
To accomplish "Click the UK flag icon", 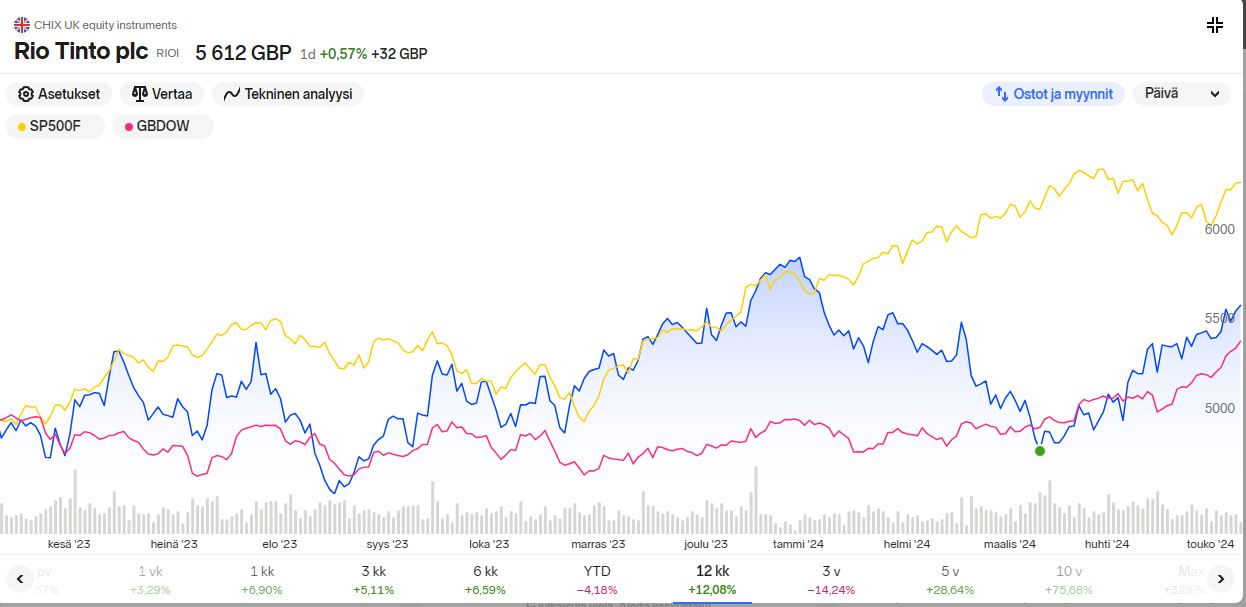I will [x=22, y=25].
